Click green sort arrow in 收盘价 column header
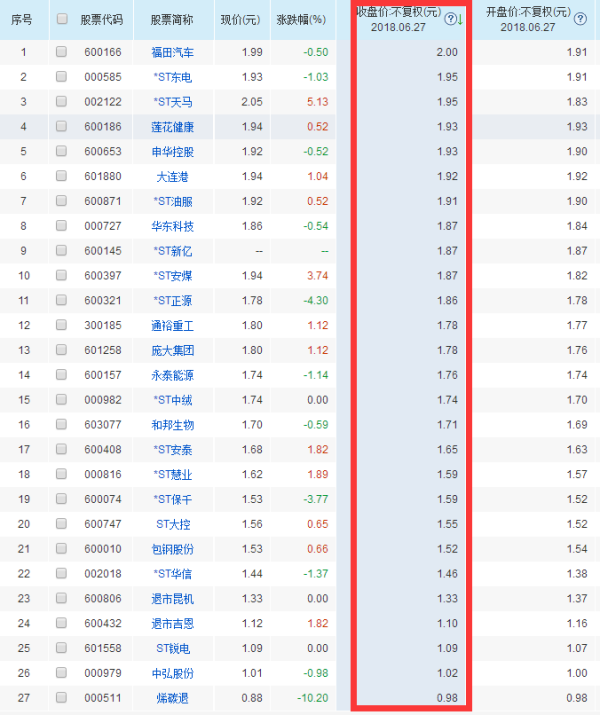The width and height of the screenshot is (600, 715). point(460,19)
